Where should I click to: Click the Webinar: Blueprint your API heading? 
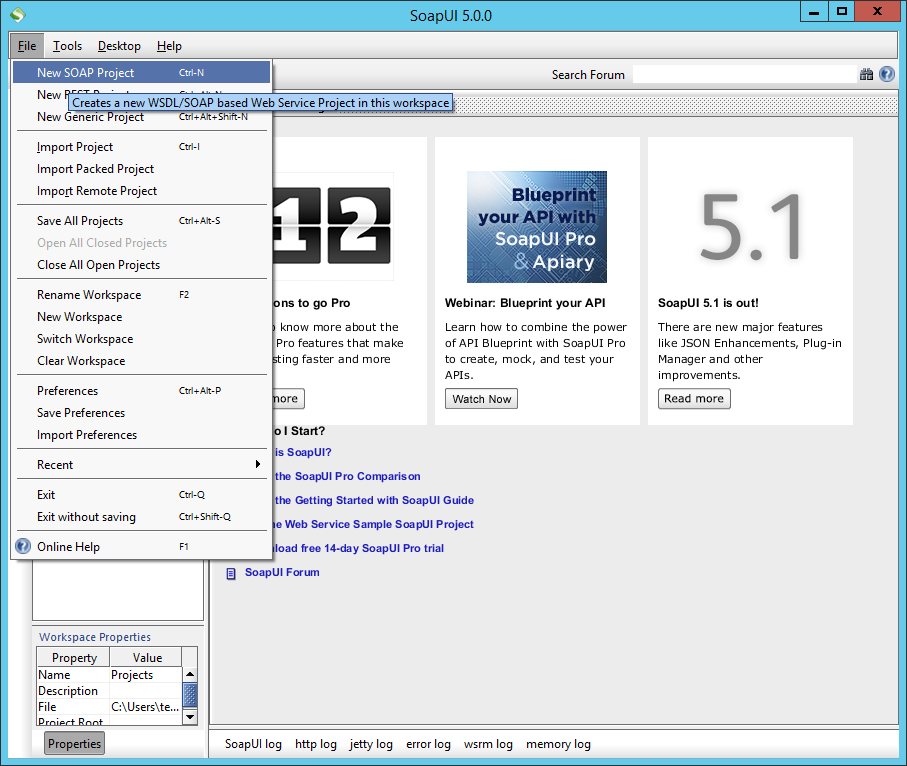[525, 303]
